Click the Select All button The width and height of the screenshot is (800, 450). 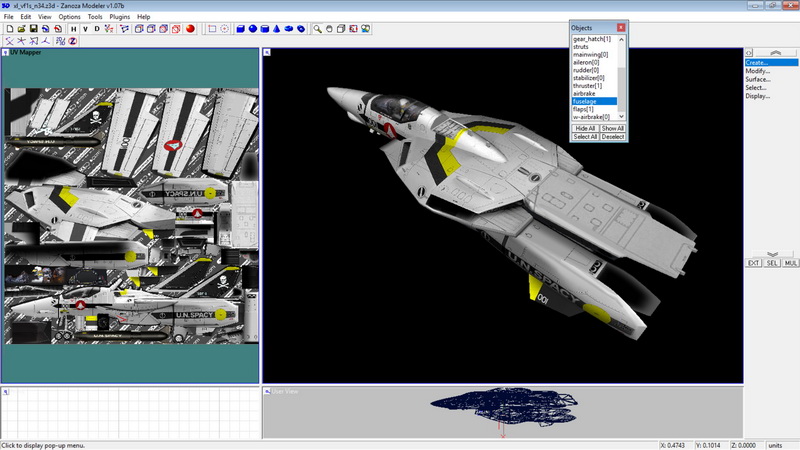click(585, 137)
